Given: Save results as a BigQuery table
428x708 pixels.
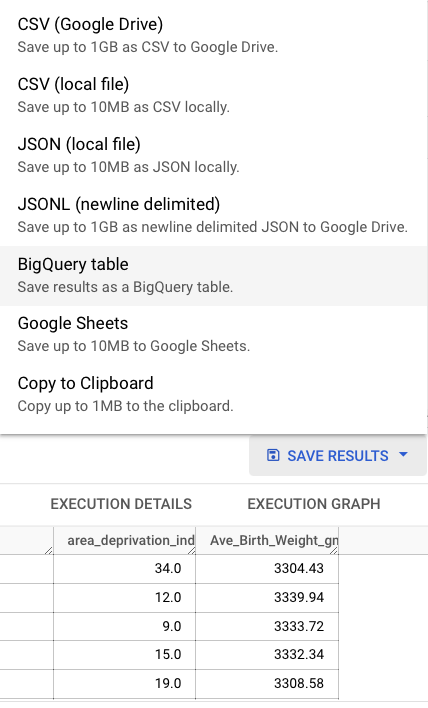Looking at the screenshot, I should 214,275.
